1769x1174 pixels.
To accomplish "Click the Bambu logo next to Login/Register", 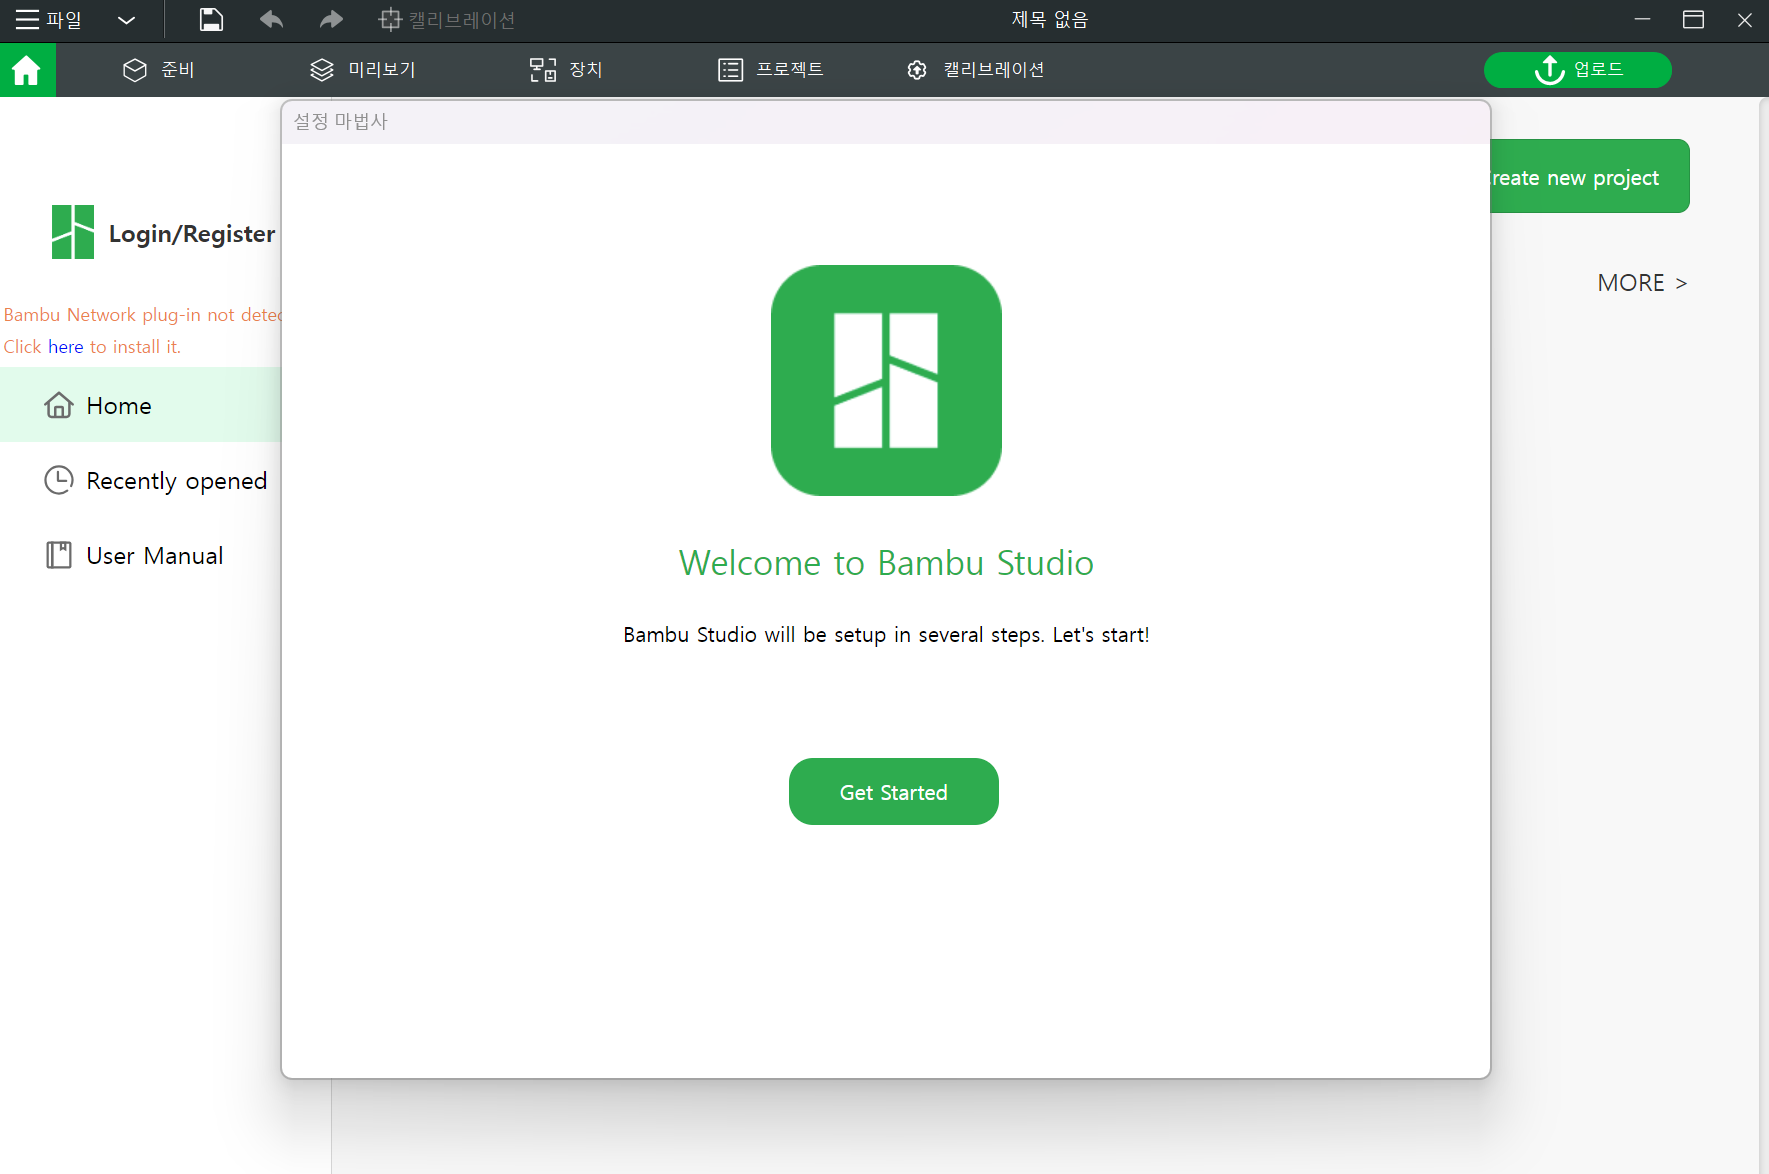I will pos(72,232).
